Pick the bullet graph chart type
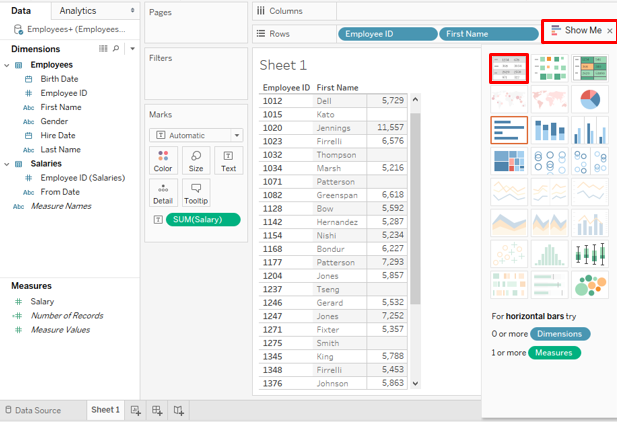 (549, 284)
